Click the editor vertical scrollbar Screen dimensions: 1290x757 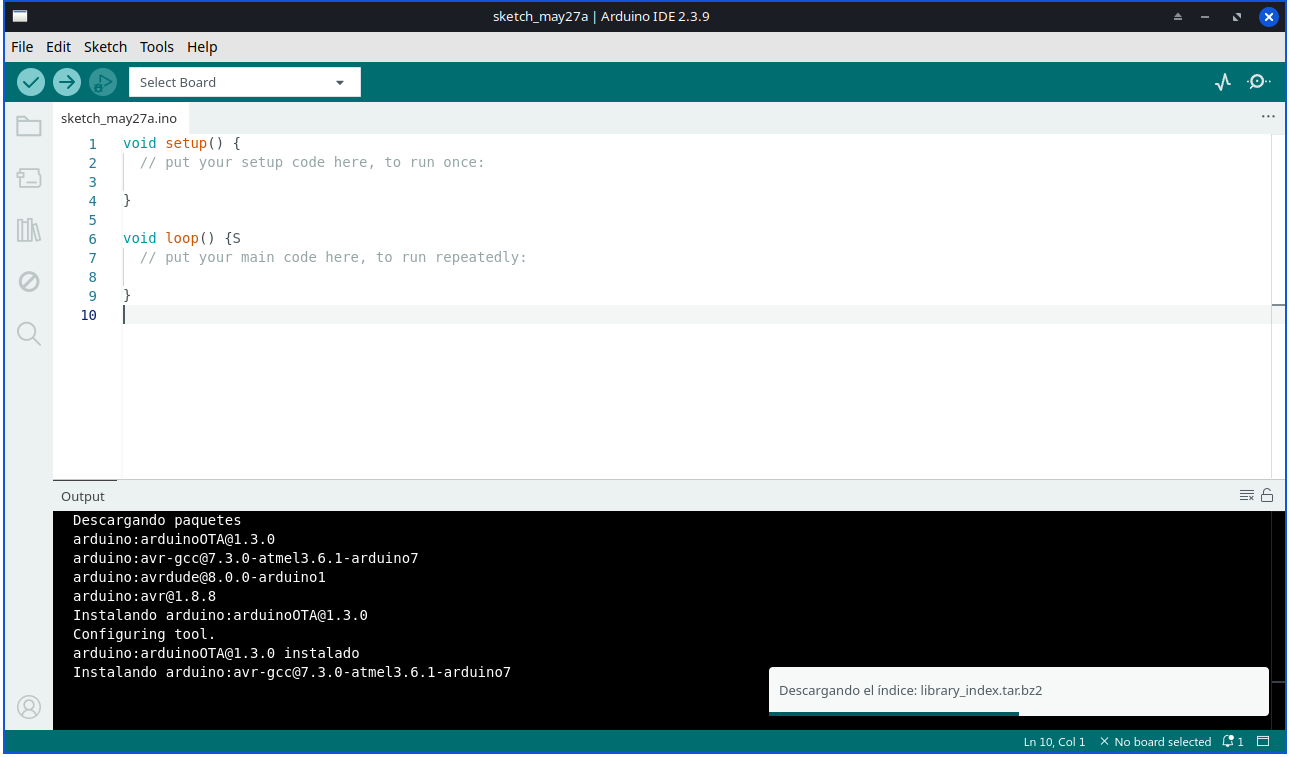coord(1278,306)
